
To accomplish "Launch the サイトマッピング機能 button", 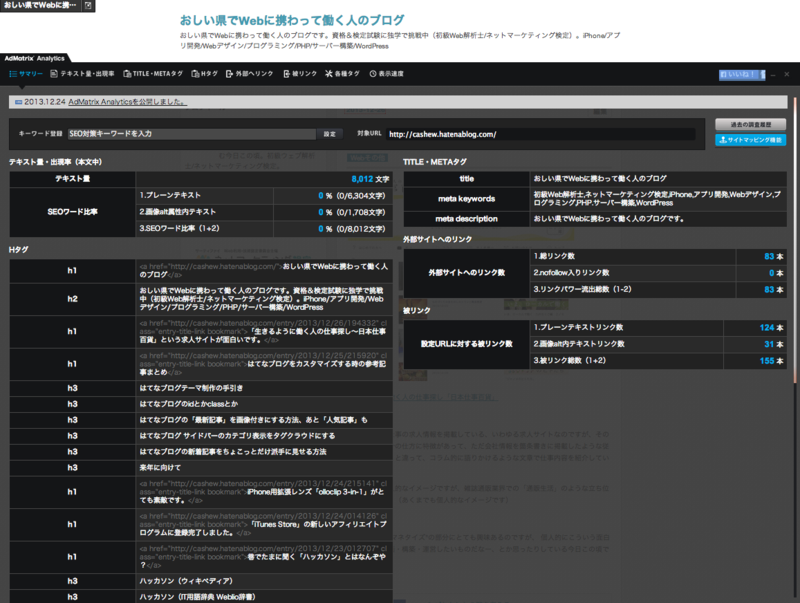I will (x=751, y=140).
